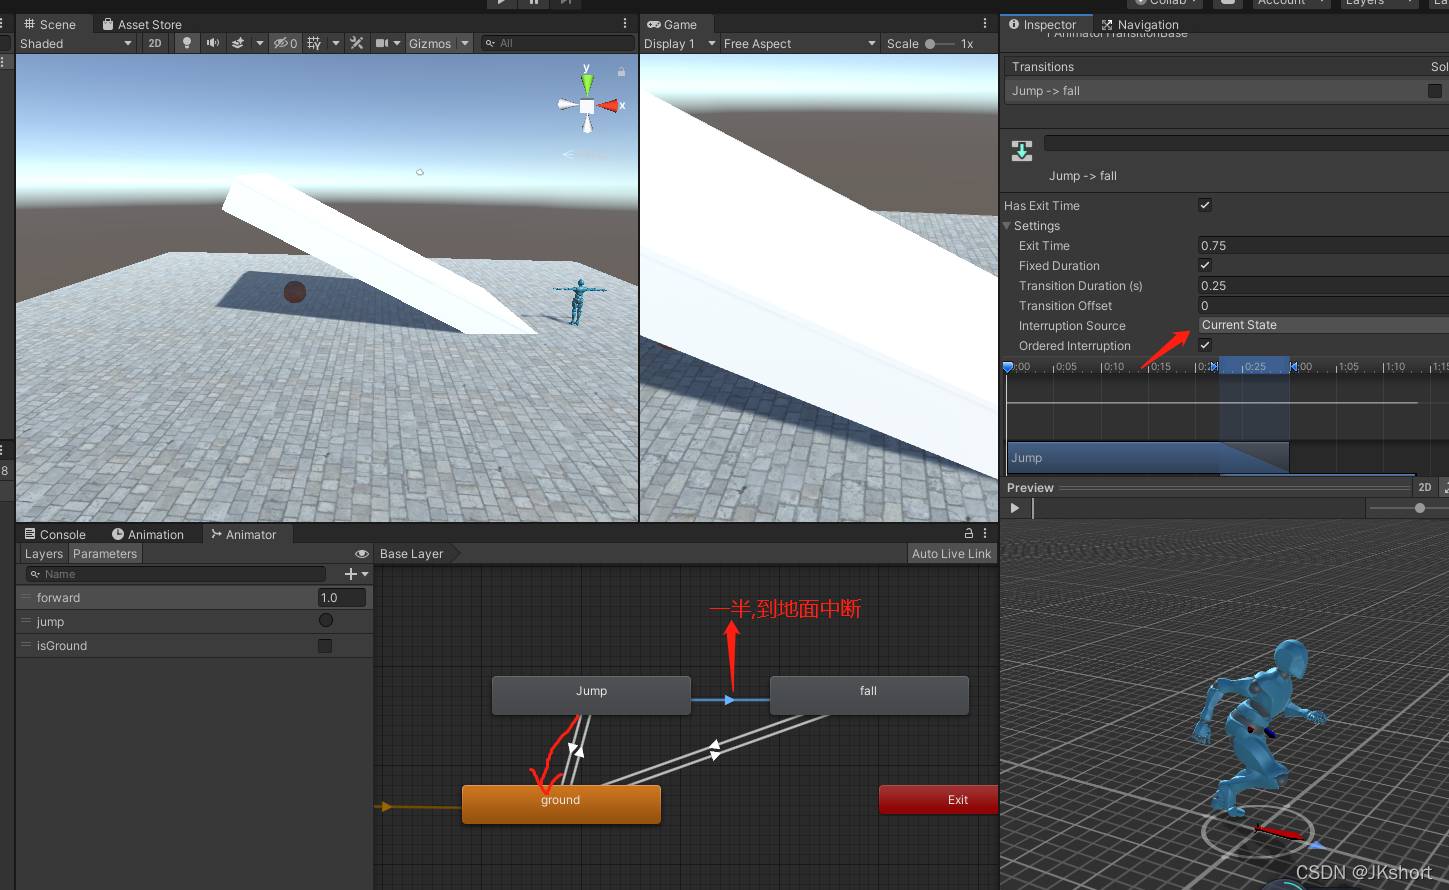1449x890 pixels.
Task: Play the animation preview
Action: 1015,508
